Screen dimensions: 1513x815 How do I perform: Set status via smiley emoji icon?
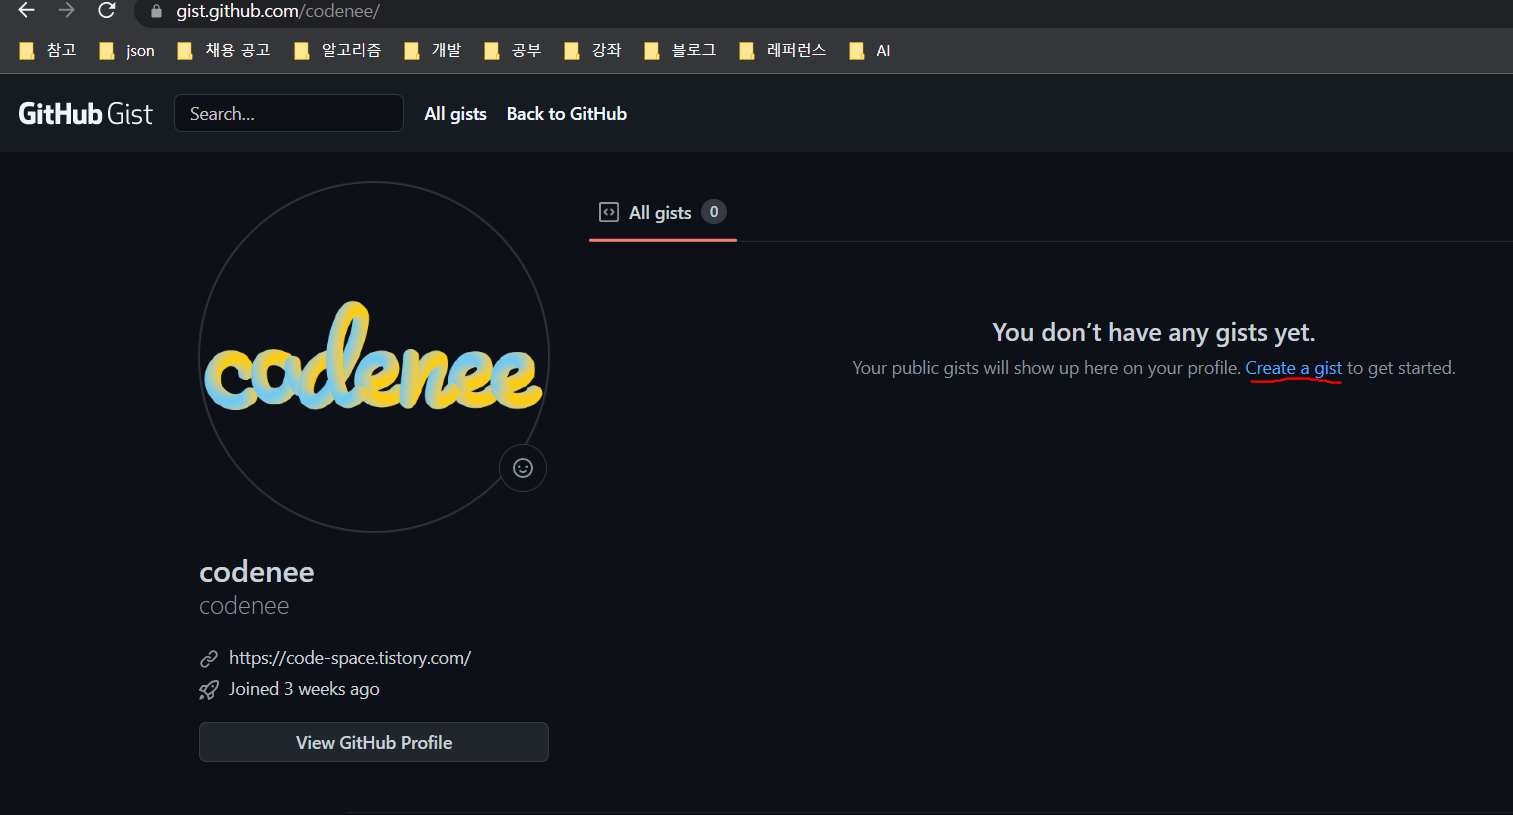(523, 468)
